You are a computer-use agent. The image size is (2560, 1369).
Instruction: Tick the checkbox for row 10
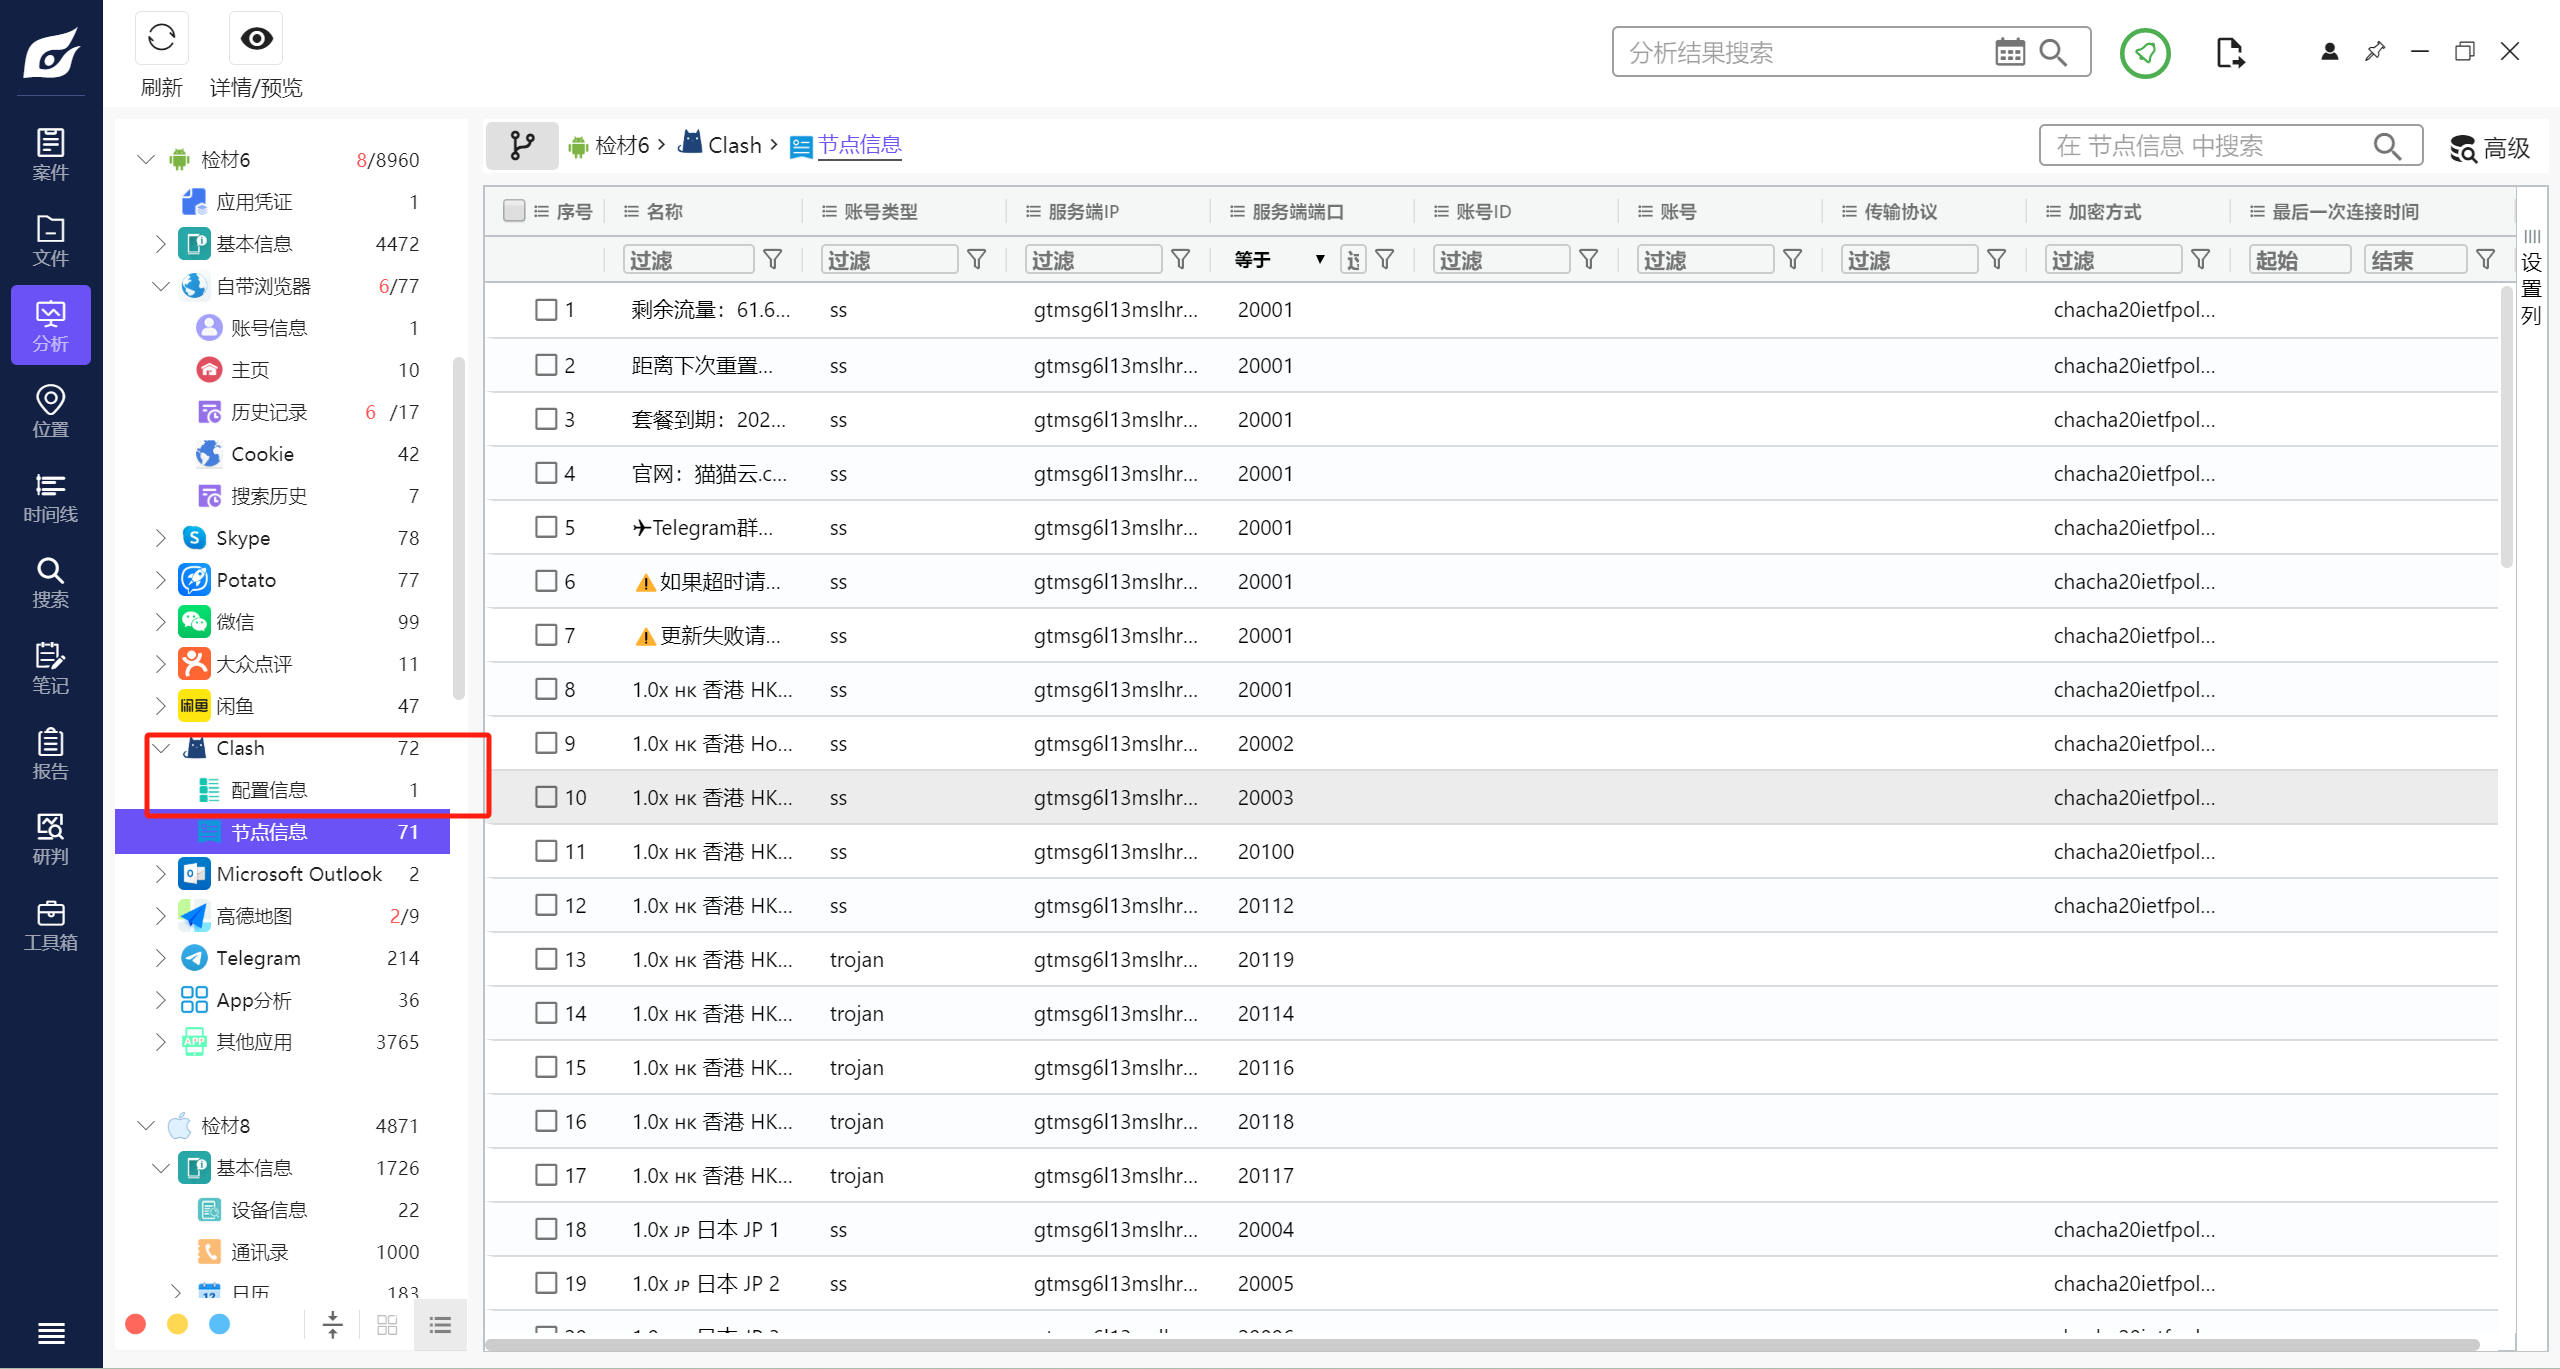tap(546, 797)
